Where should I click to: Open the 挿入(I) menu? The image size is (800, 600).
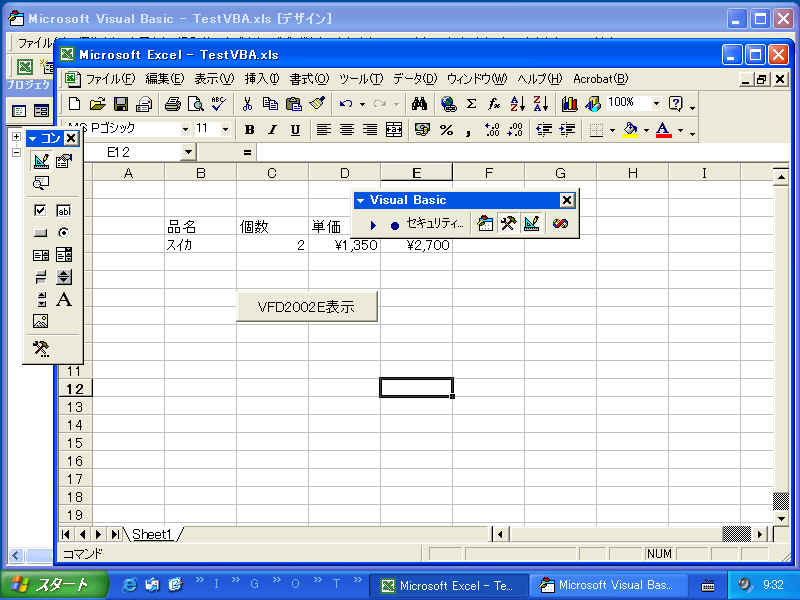(x=262, y=79)
